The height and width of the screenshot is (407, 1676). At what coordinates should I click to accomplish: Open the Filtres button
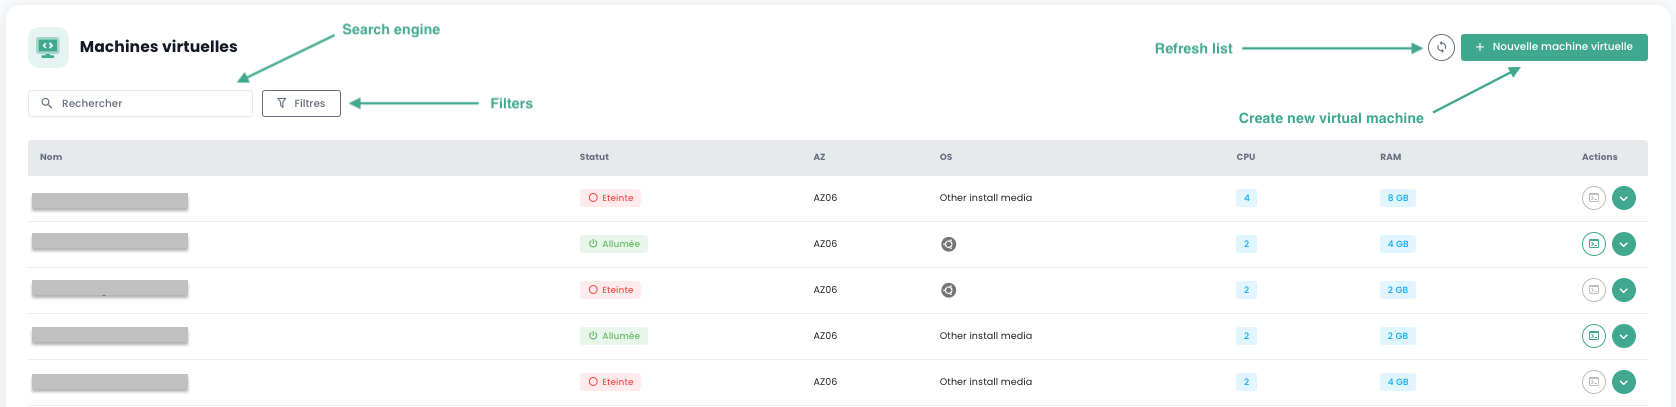tap(301, 103)
